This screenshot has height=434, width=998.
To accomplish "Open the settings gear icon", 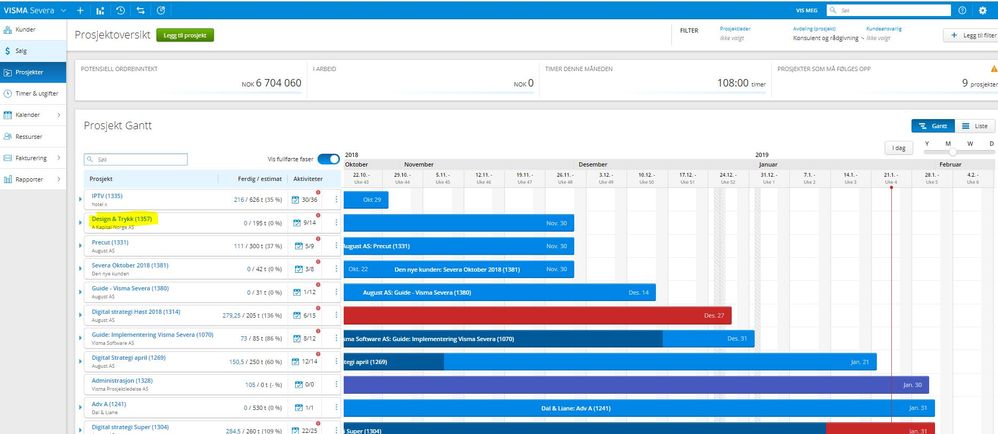I will click(982, 10).
